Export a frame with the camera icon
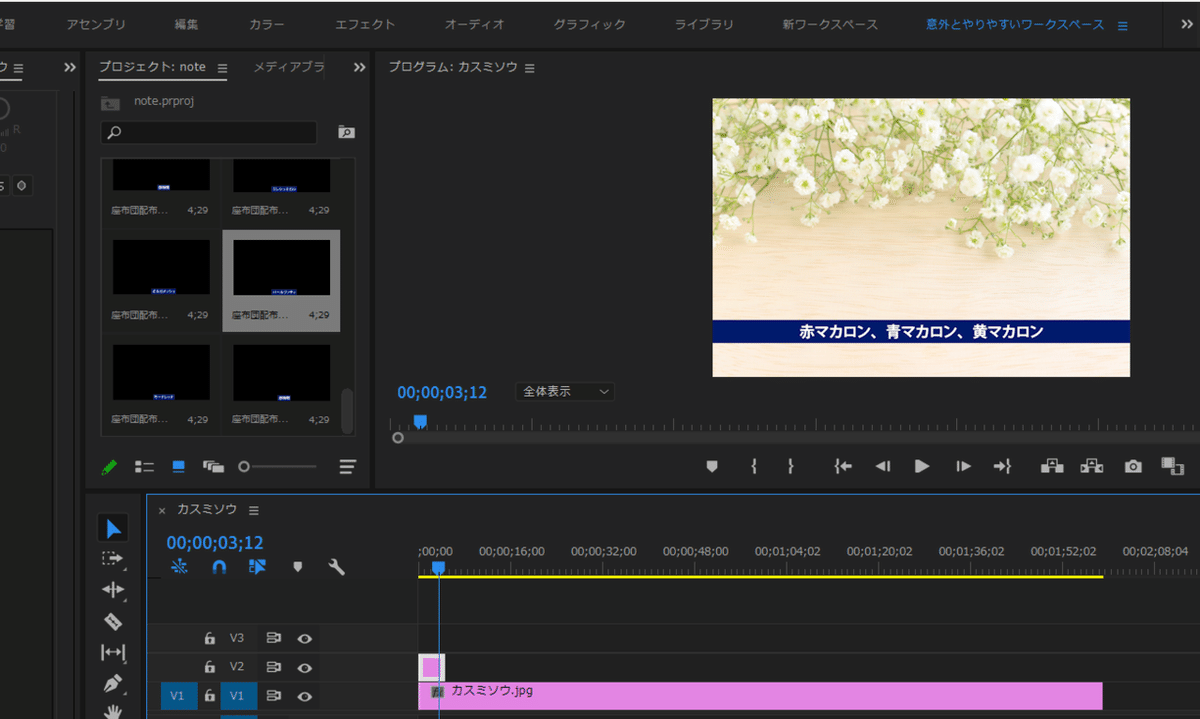The image size is (1200, 719). pos(1132,466)
